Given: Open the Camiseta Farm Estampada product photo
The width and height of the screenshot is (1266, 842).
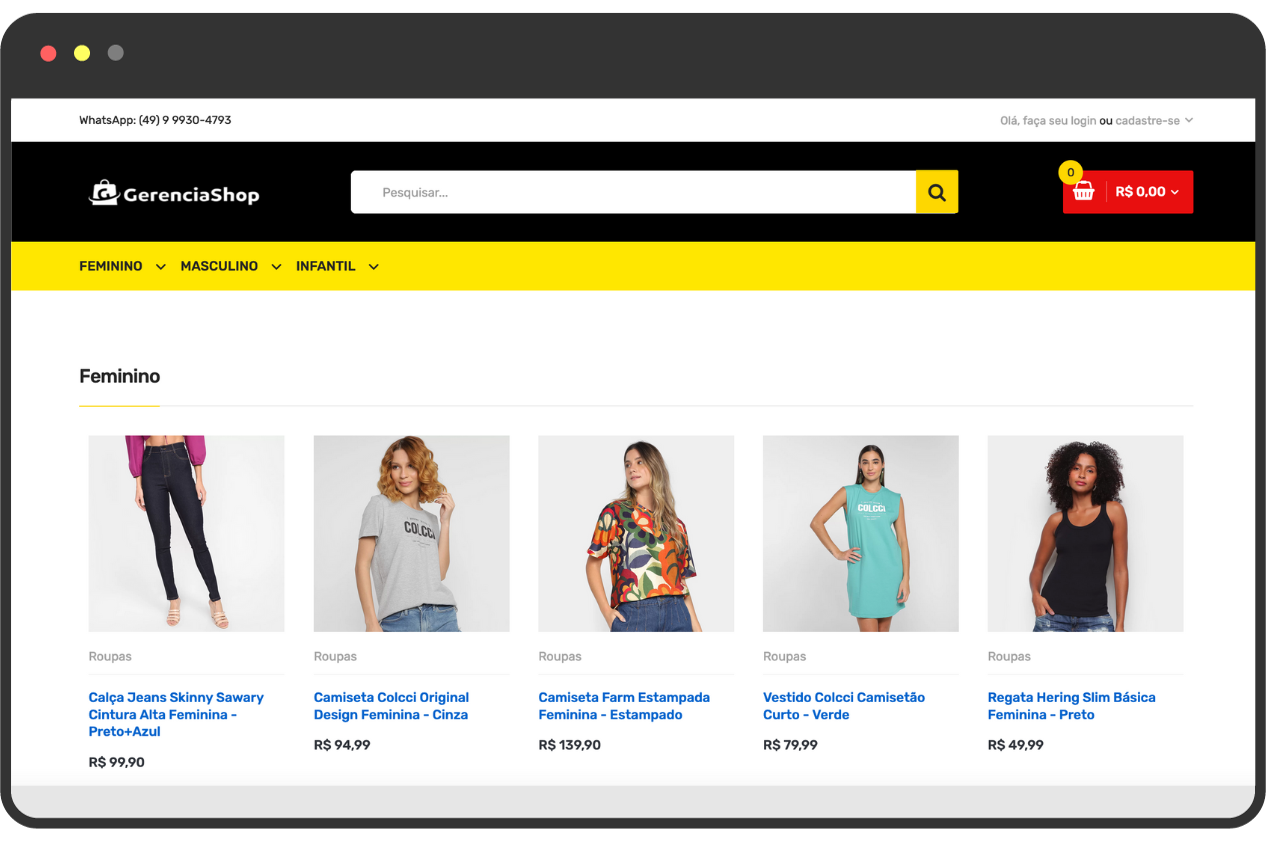Looking at the screenshot, I should coord(636,533).
